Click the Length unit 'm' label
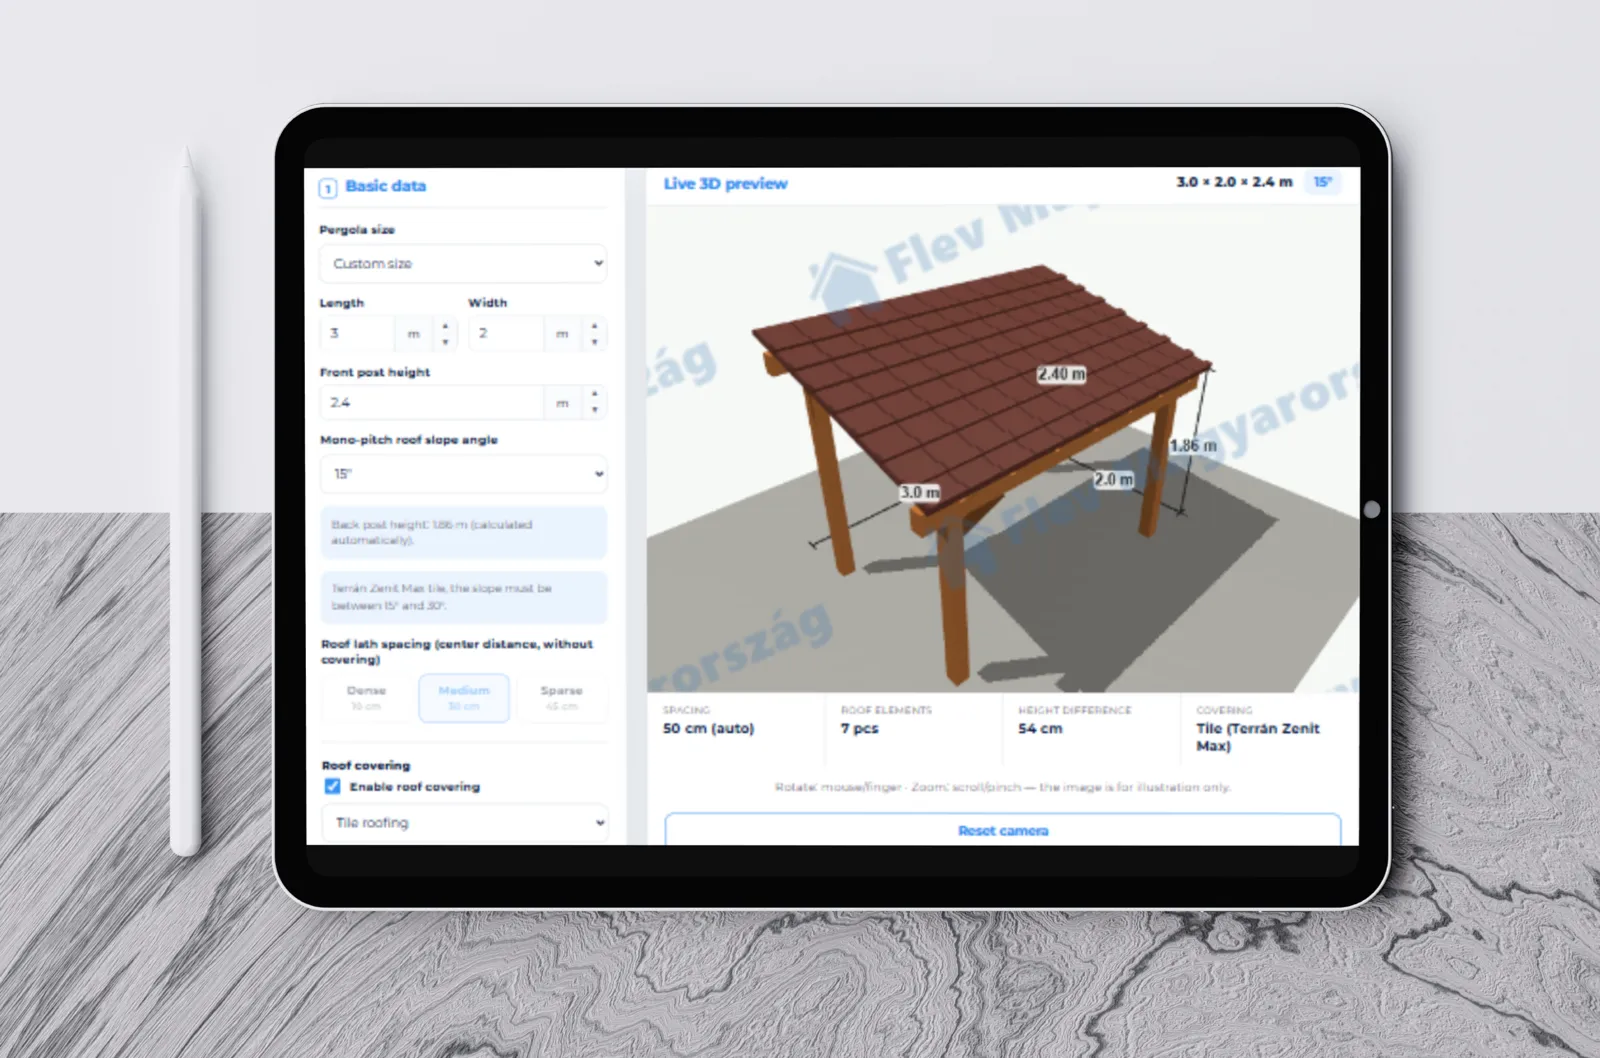Viewport: 1600px width, 1058px height. click(414, 334)
